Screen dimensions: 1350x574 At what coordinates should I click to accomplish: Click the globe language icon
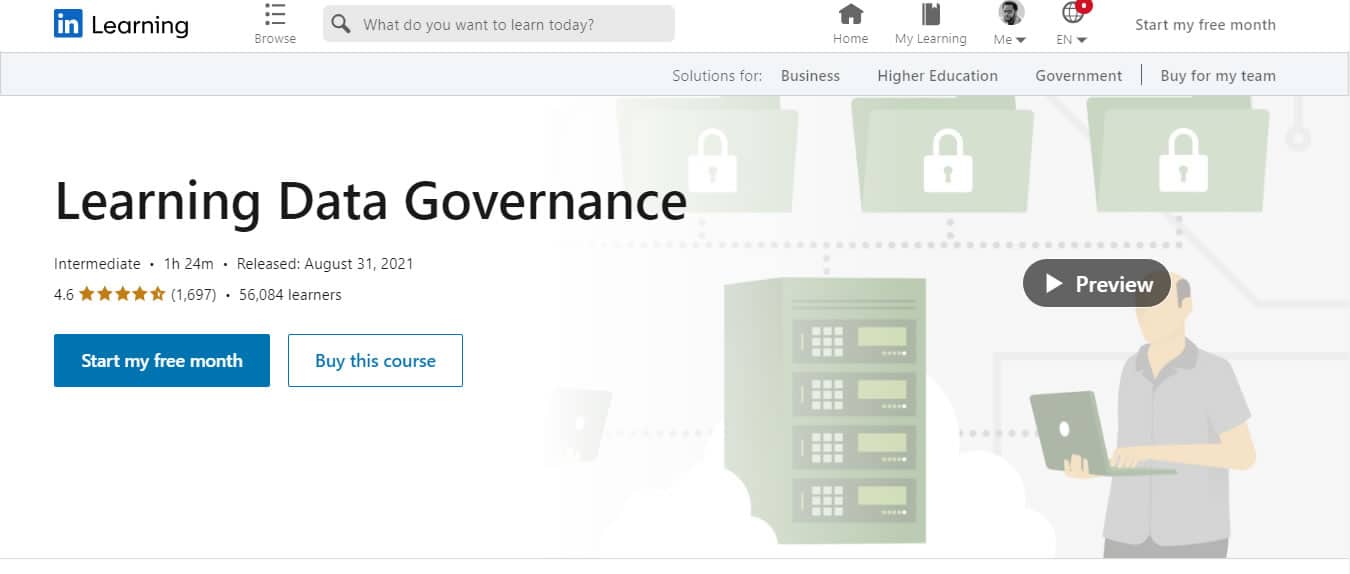[x=1073, y=13]
